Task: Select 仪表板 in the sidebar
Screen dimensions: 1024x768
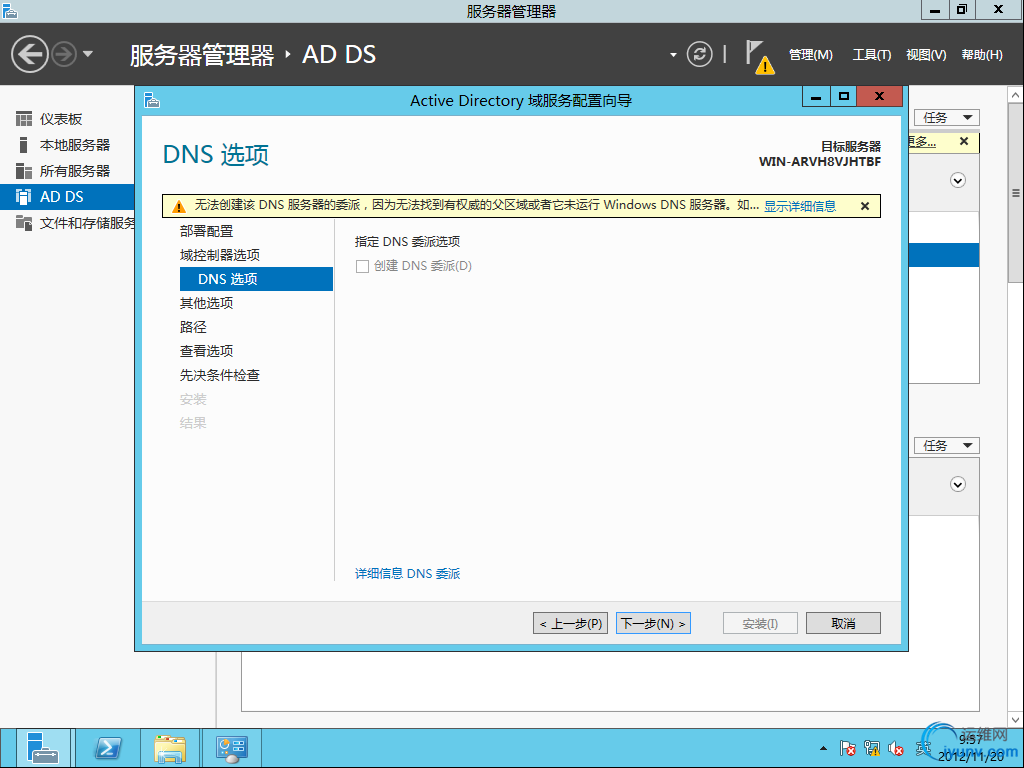Action: click(67, 119)
